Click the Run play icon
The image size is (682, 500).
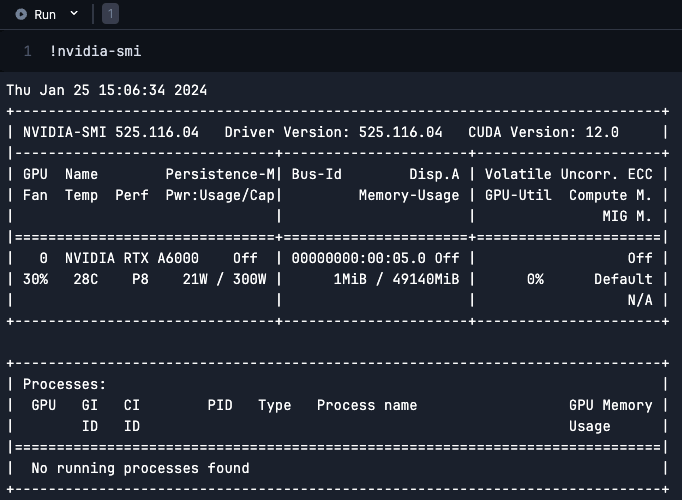tap(21, 14)
